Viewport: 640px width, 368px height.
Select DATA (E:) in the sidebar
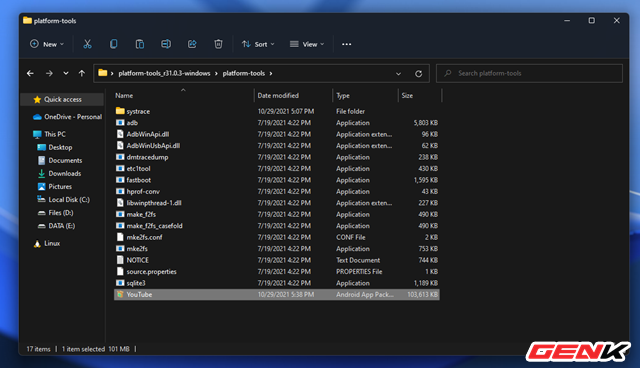click(x=62, y=226)
